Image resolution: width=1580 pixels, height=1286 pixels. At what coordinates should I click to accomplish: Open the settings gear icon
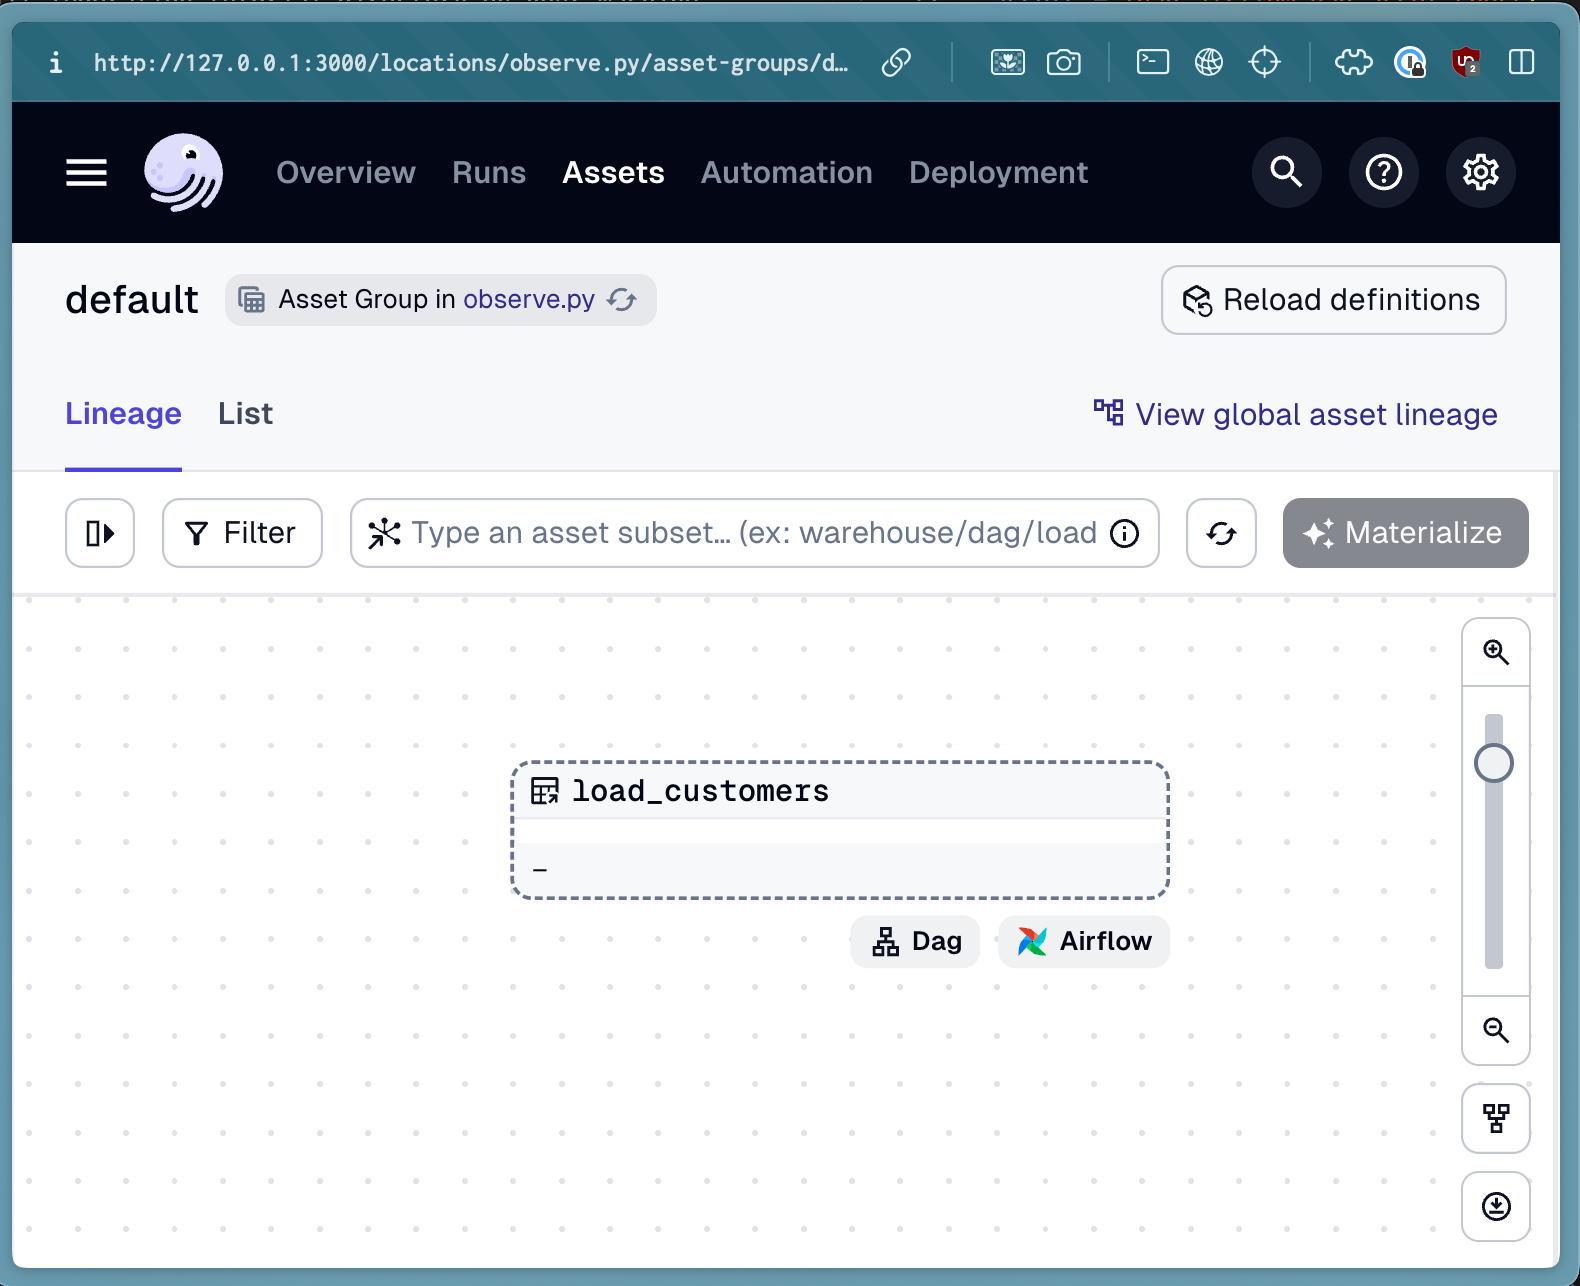(x=1480, y=173)
